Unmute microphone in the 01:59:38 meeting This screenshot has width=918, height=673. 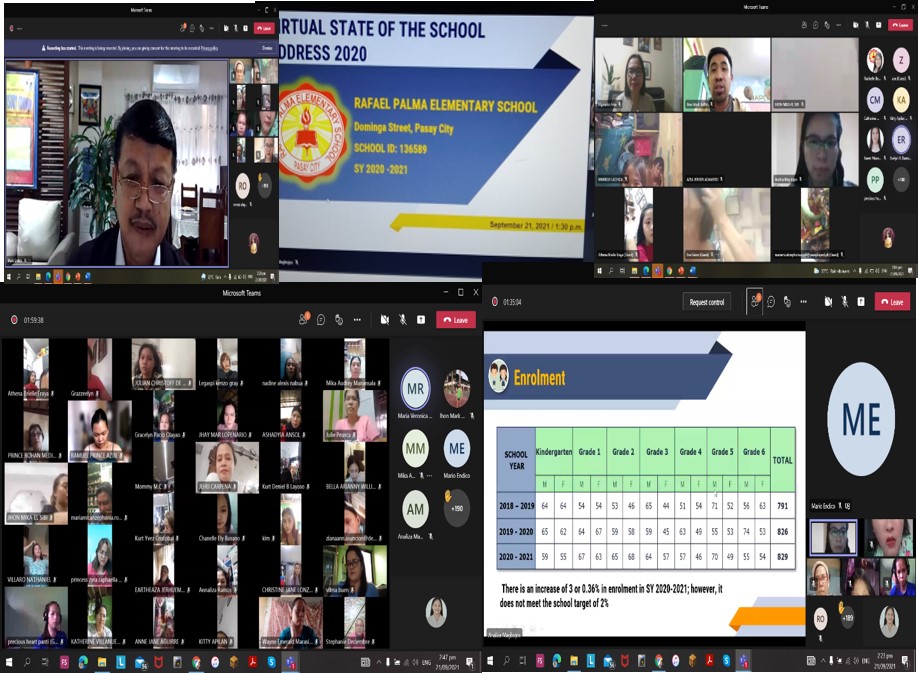coord(403,320)
